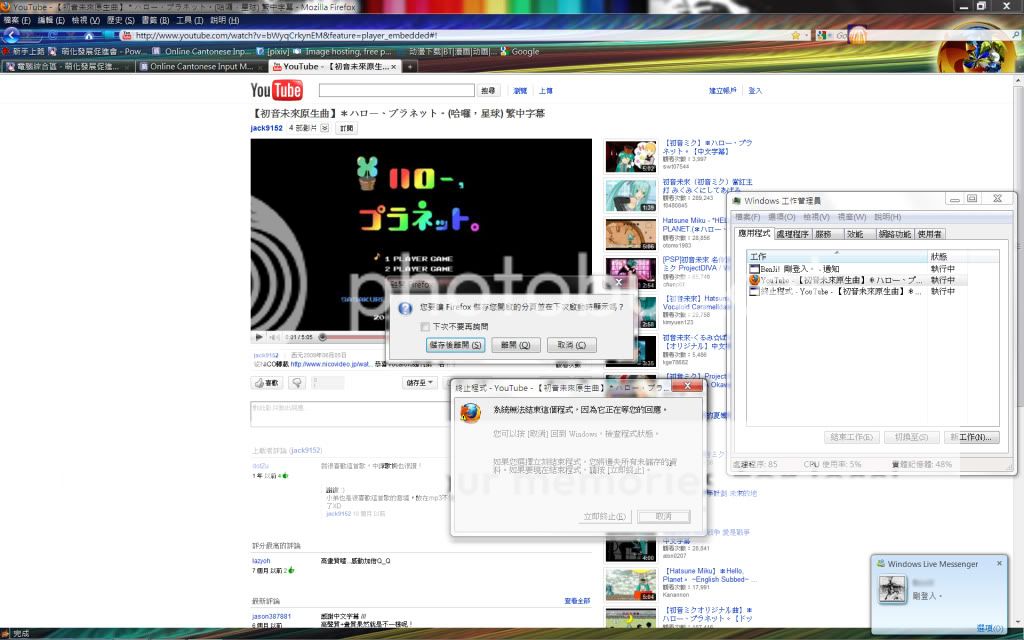This screenshot has width=1024, height=640.
Task: Click the comment text box under video
Action: [x=350, y=414]
